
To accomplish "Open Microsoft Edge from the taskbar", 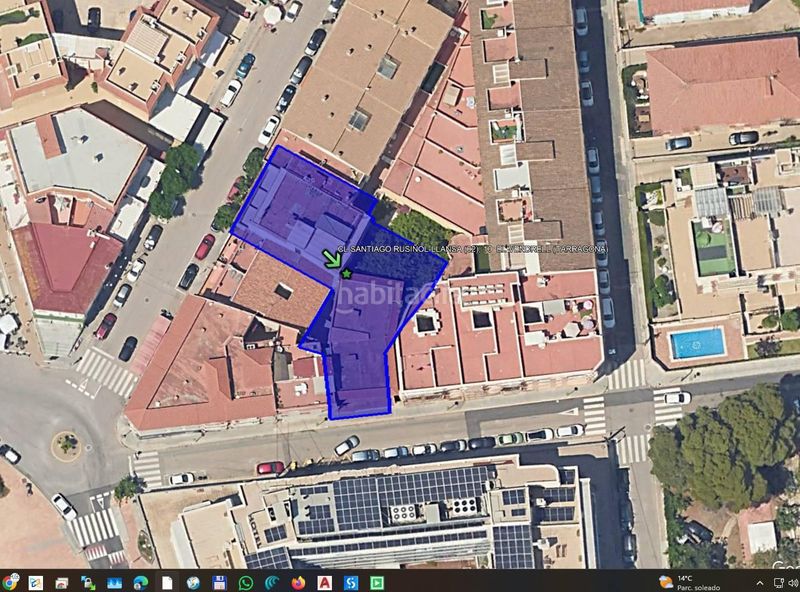I will (x=140, y=582).
